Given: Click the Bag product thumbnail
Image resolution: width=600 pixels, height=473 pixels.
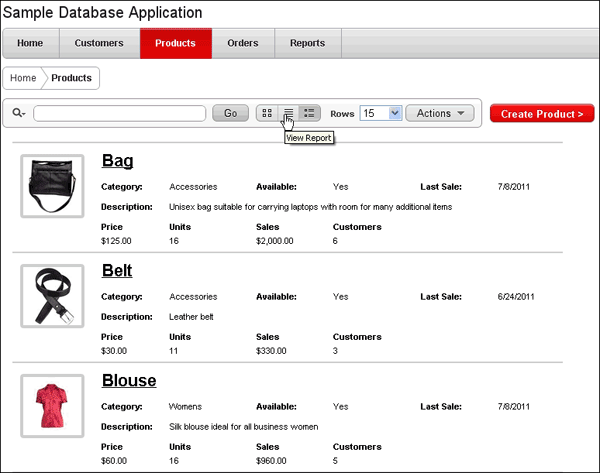Looking at the screenshot, I should 52,186.
